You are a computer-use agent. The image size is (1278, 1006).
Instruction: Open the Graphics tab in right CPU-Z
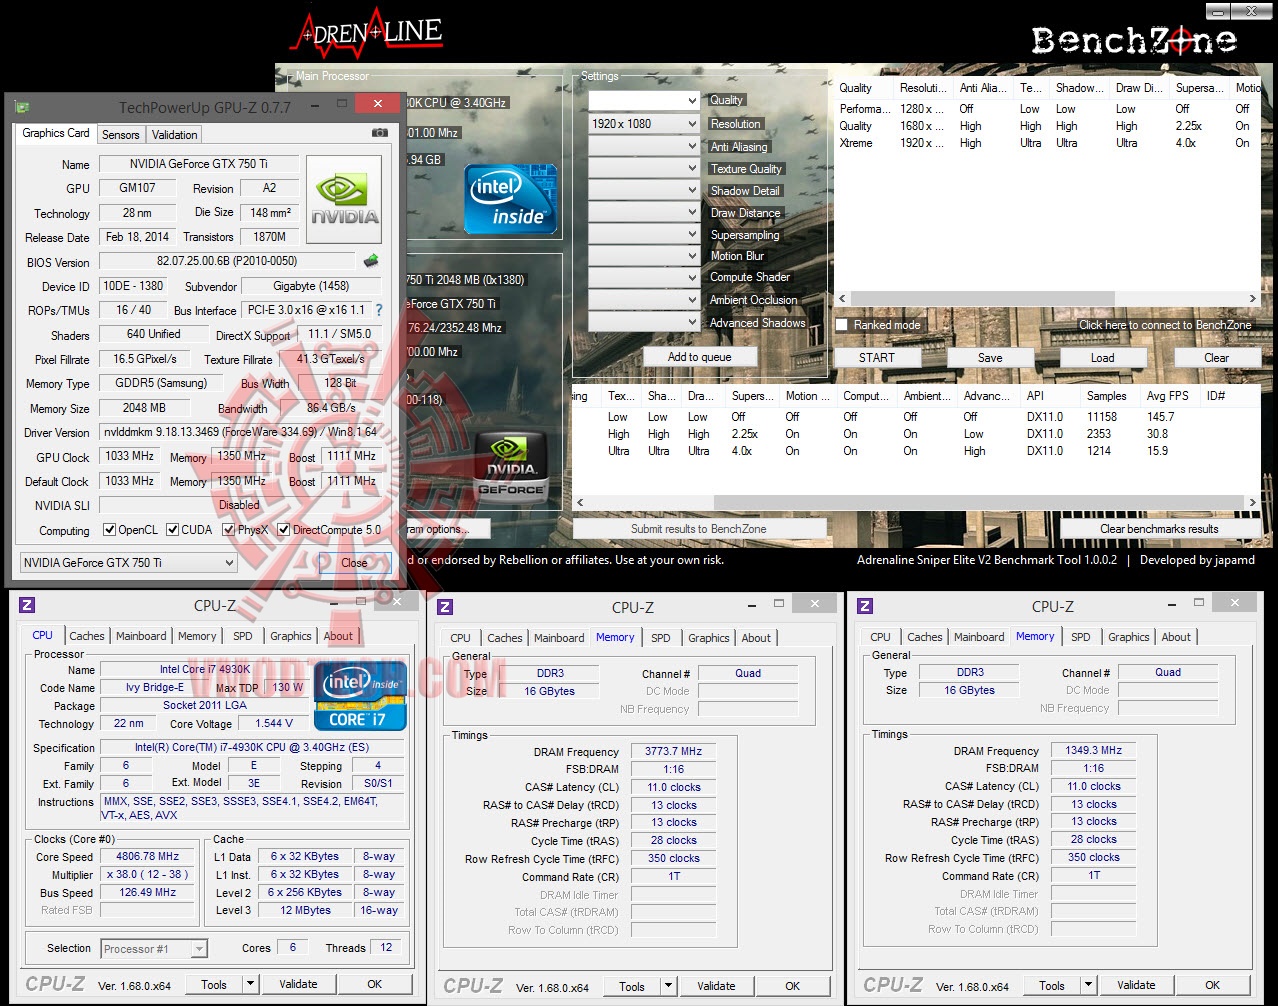point(1129,637)
